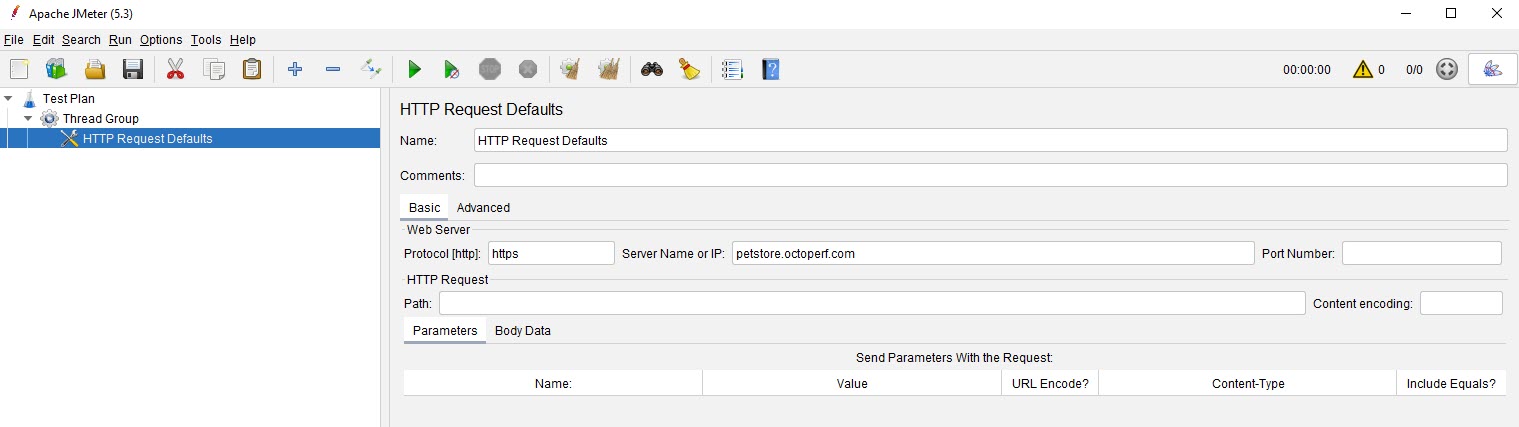Image resolution: width=1519 pixels, height=427 pixels.
Task: Select Test Plan in the tree
Action: pyautogui.click(x=69, y=99)
